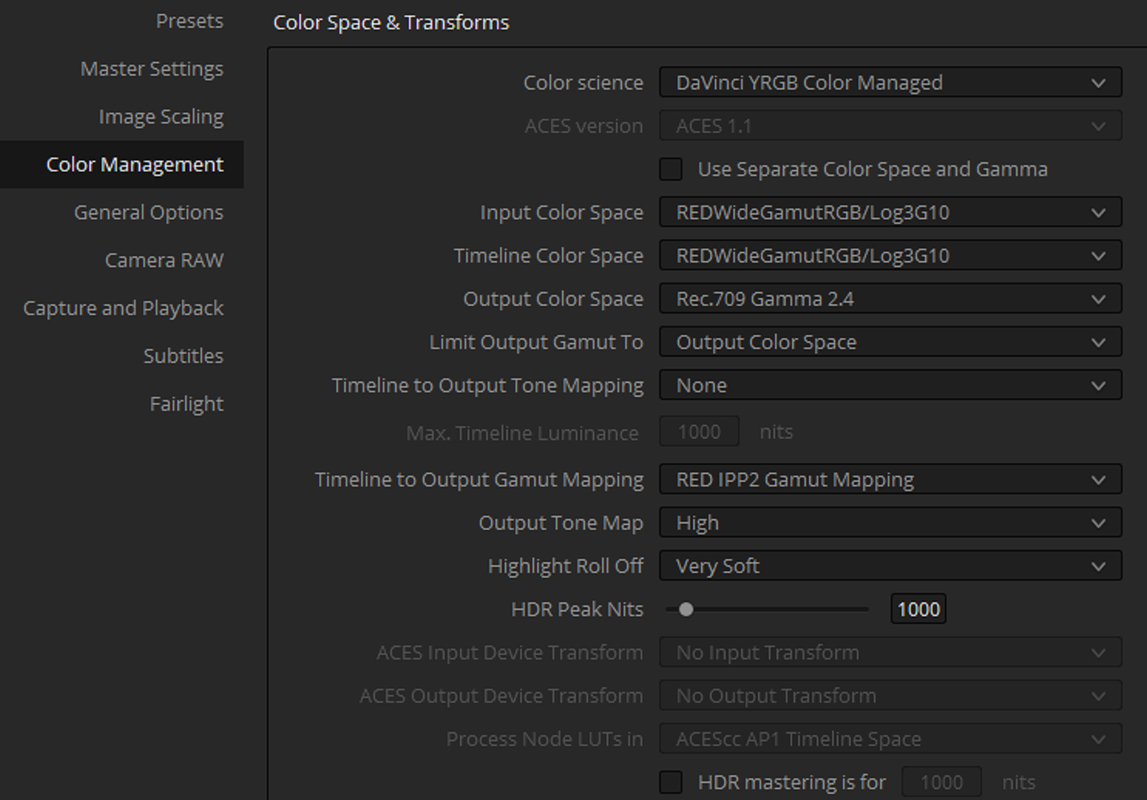Click the HDR Peak Nits value field
Screen dimensions: 1147x800
pyautogui.click(x=918, y=609)
